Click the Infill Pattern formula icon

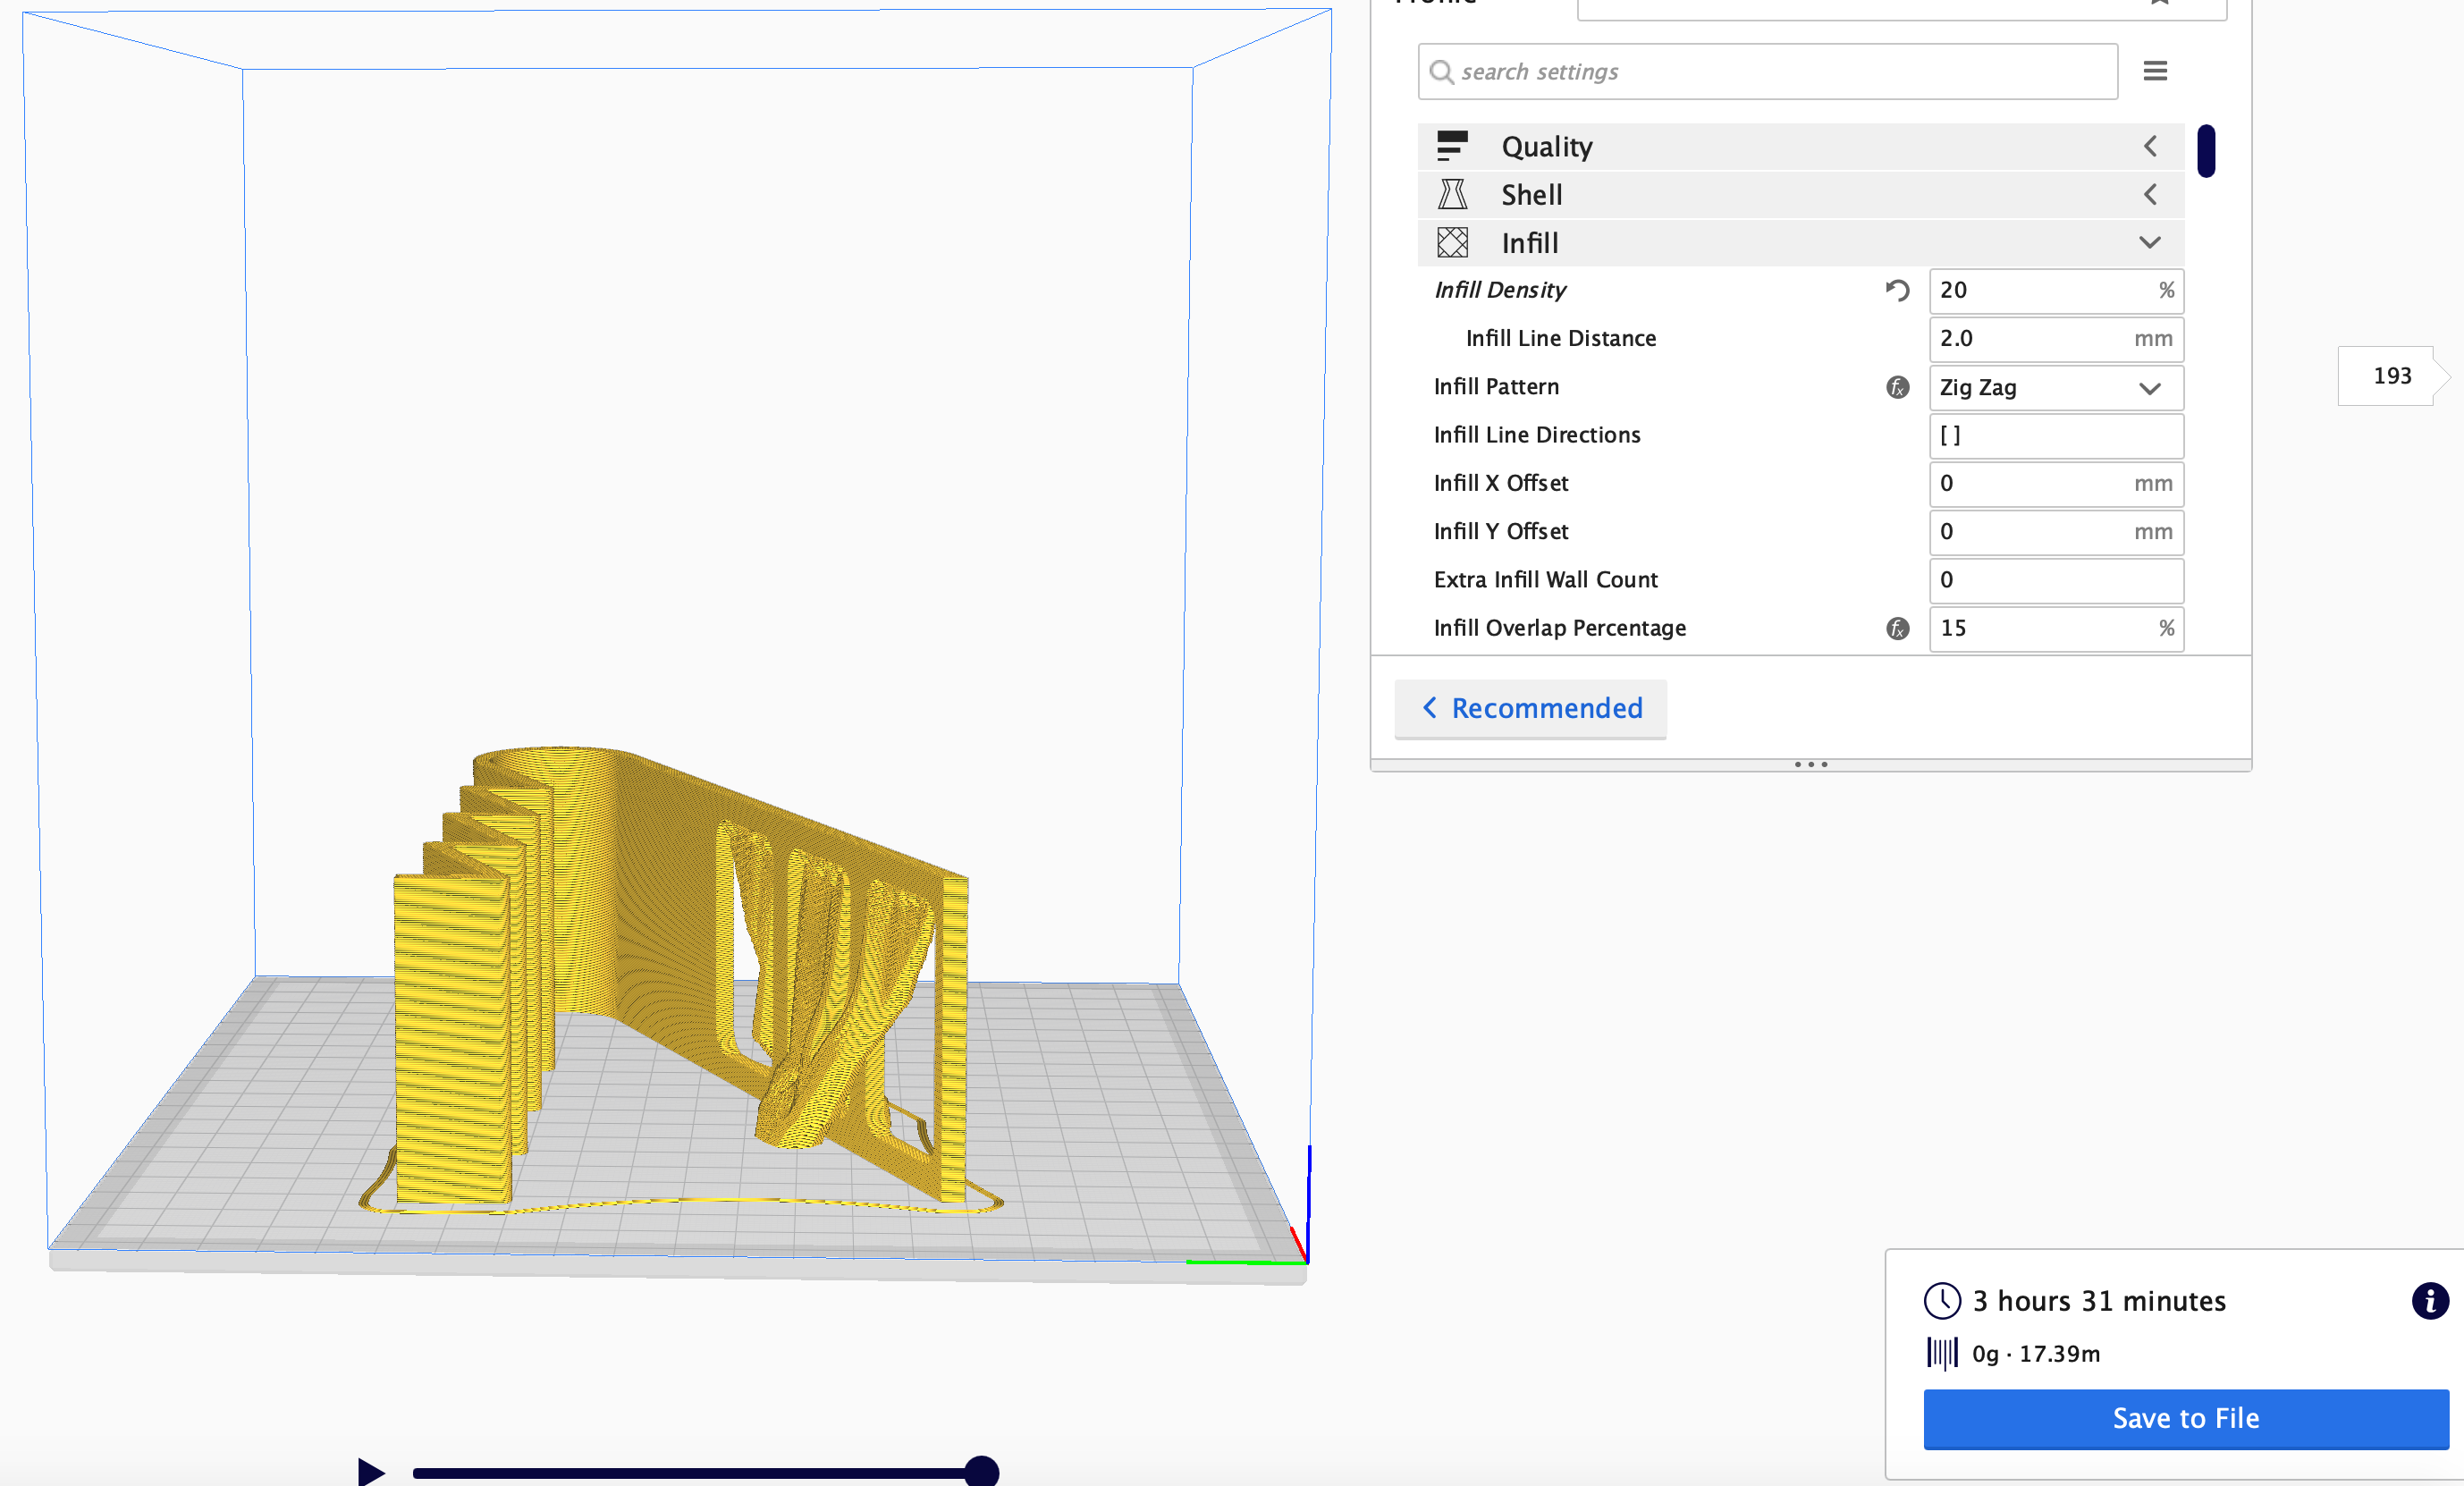coord(1897,387)
